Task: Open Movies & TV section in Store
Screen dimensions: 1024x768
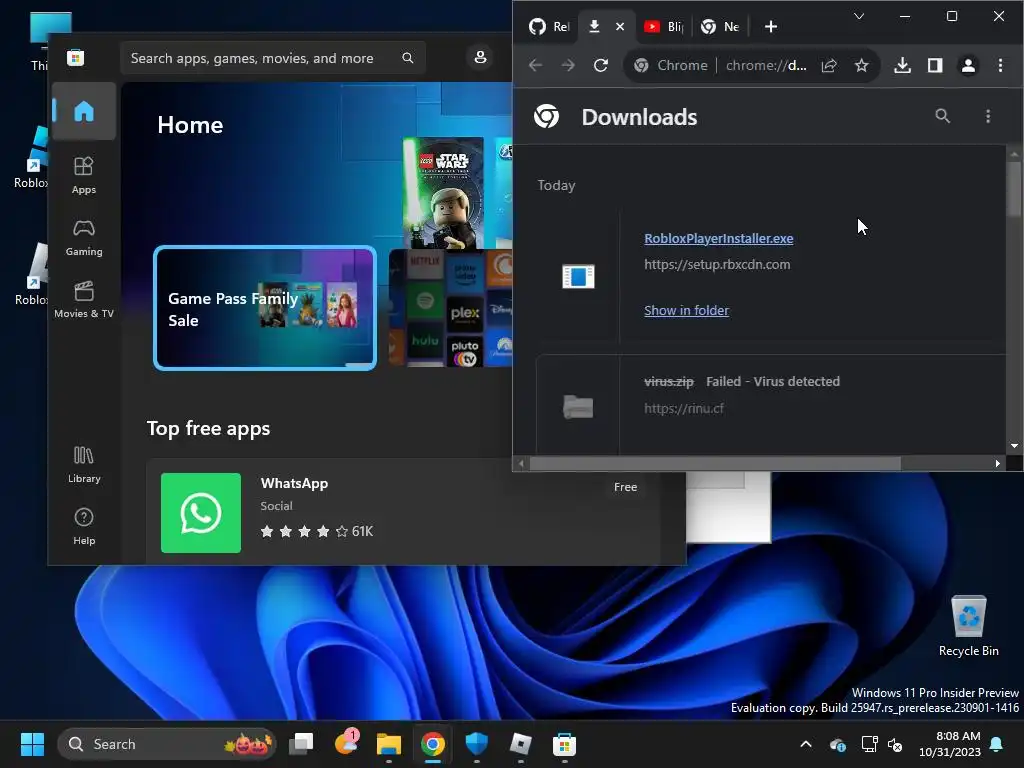Action: coord(84,300)
